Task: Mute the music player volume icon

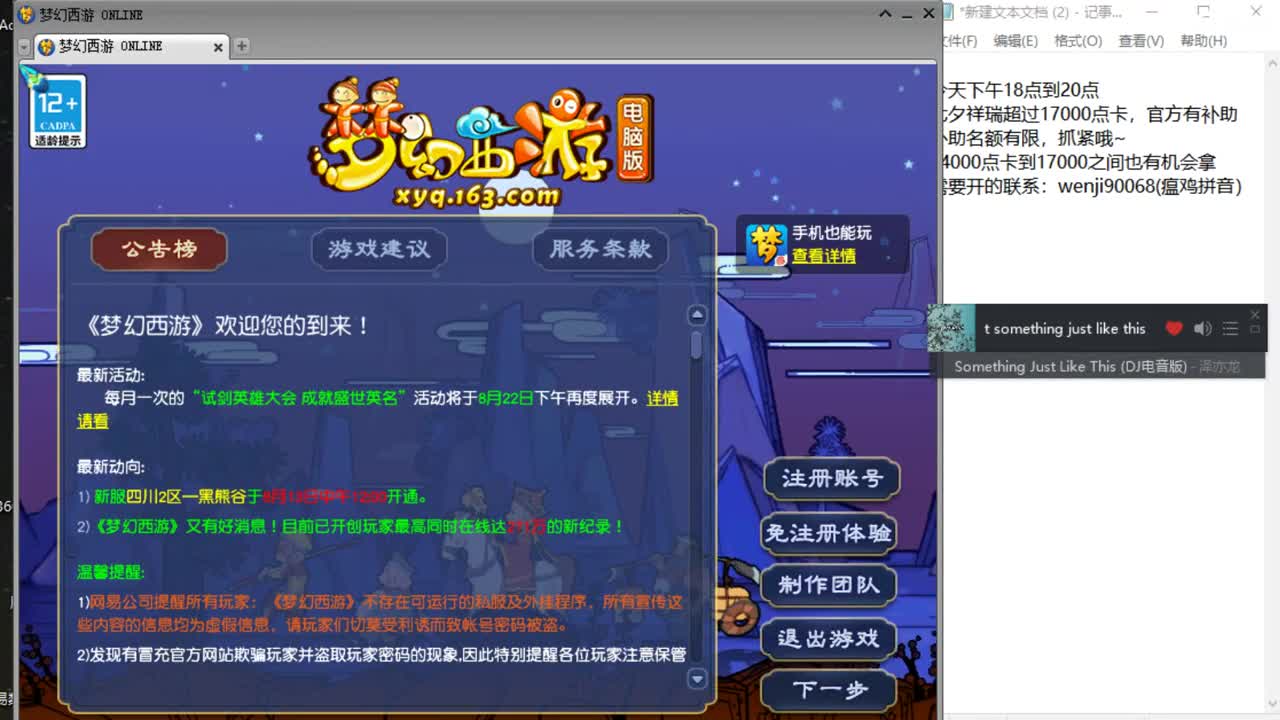Action: pos(1202,328)
